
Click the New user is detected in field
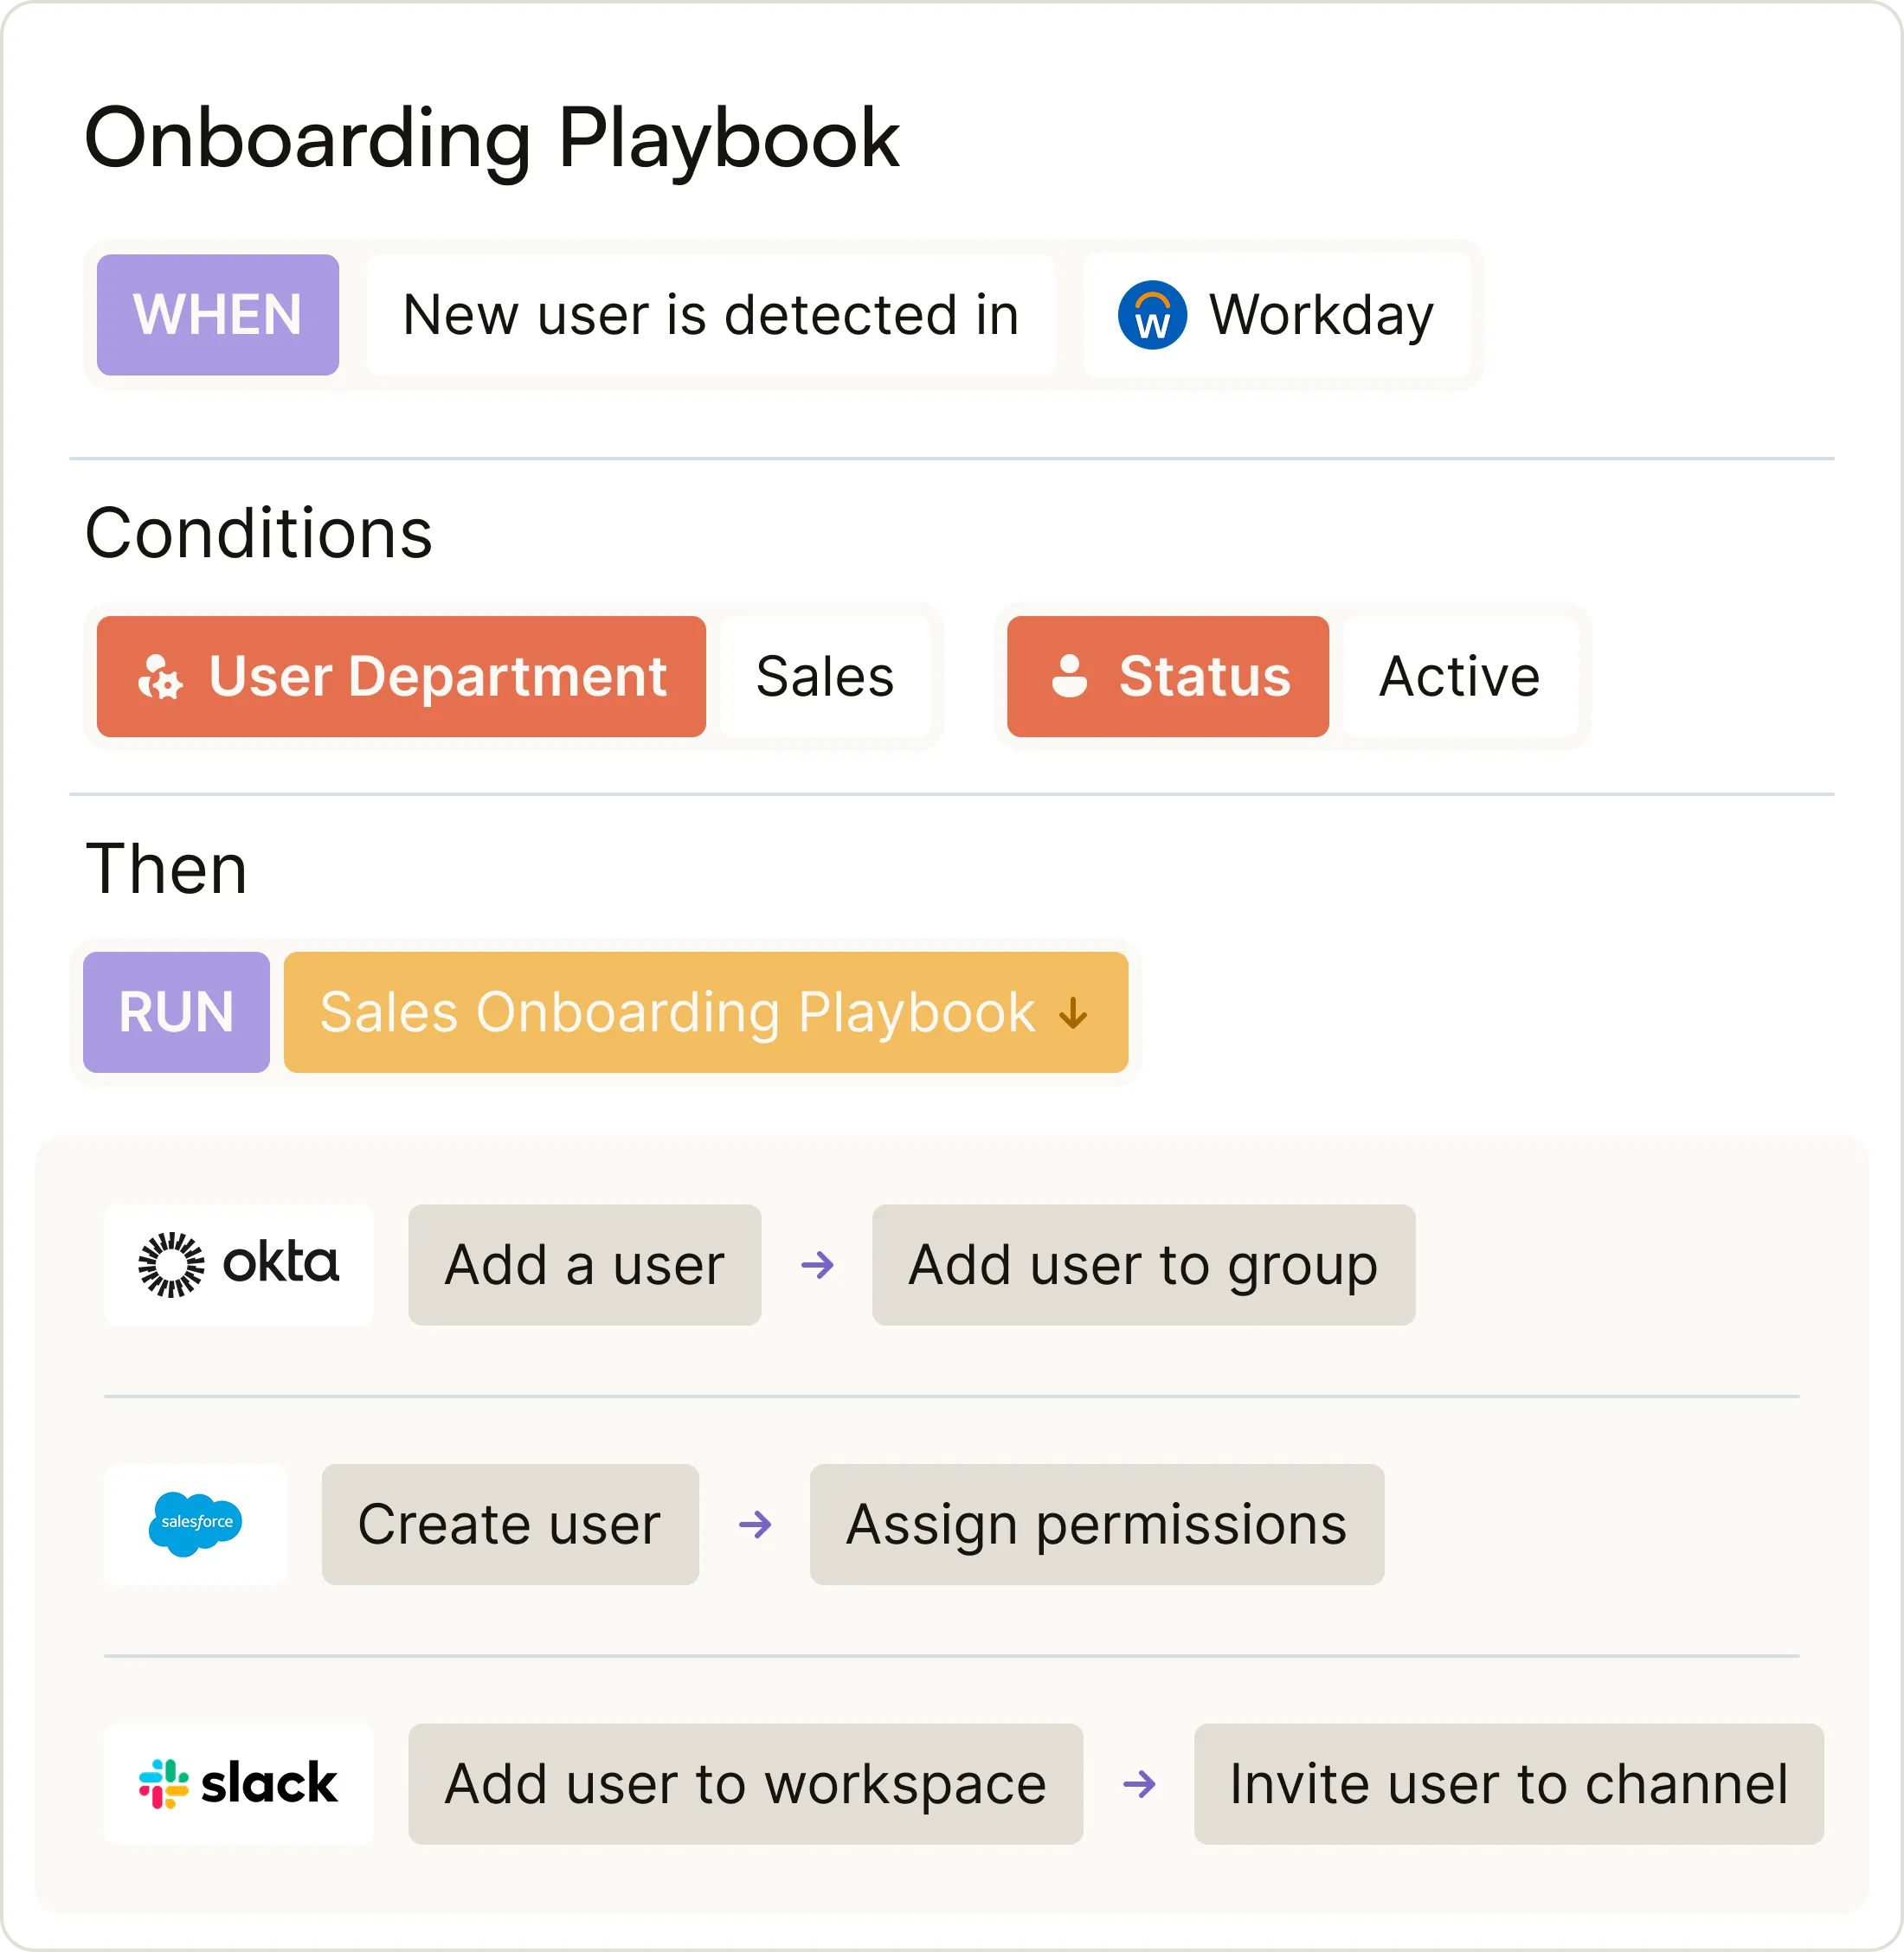(x=711, y=315)
